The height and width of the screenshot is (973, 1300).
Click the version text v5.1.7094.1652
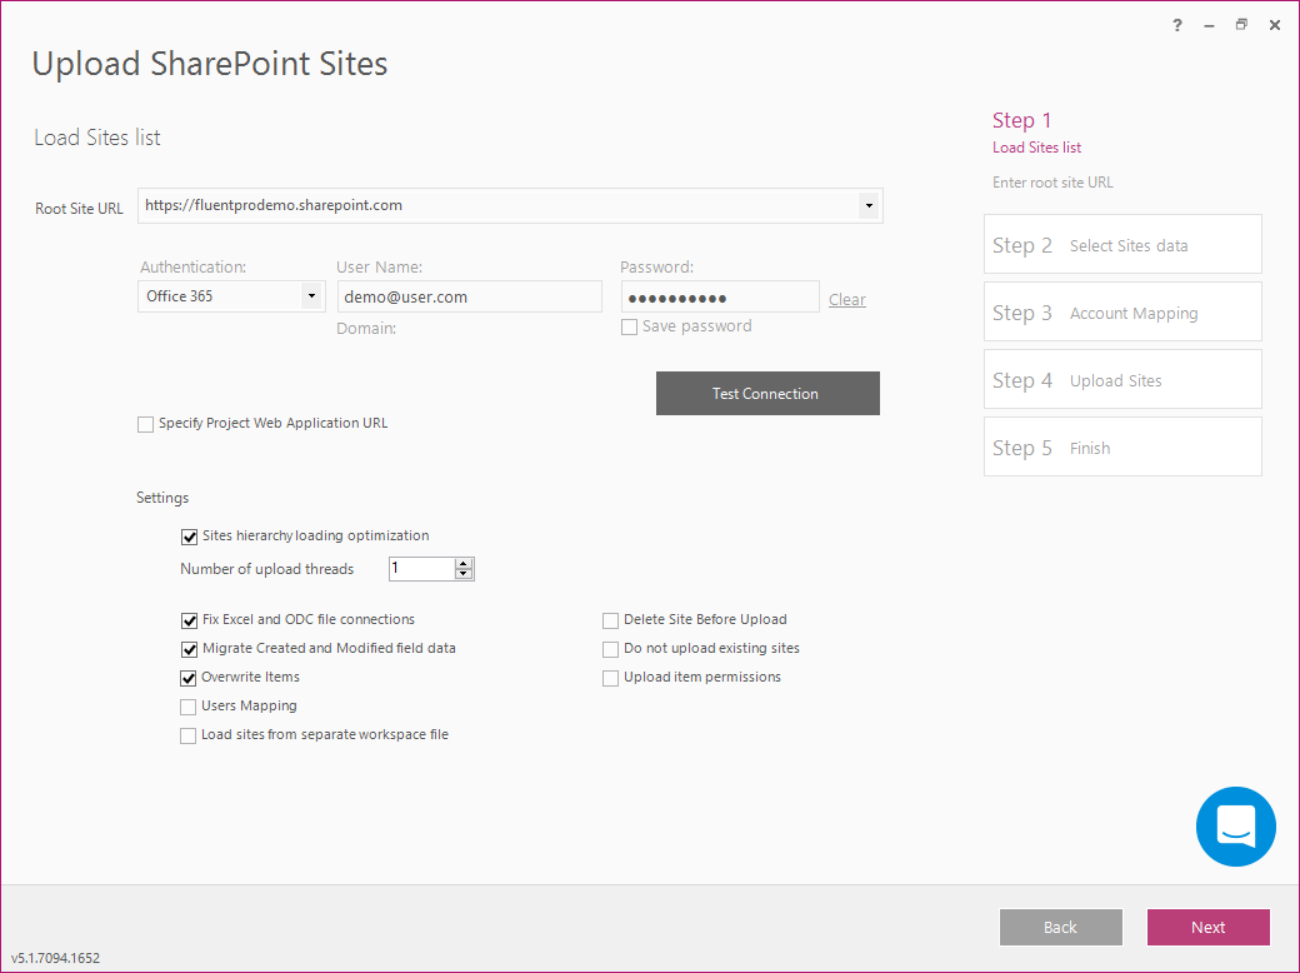point(56,958)
